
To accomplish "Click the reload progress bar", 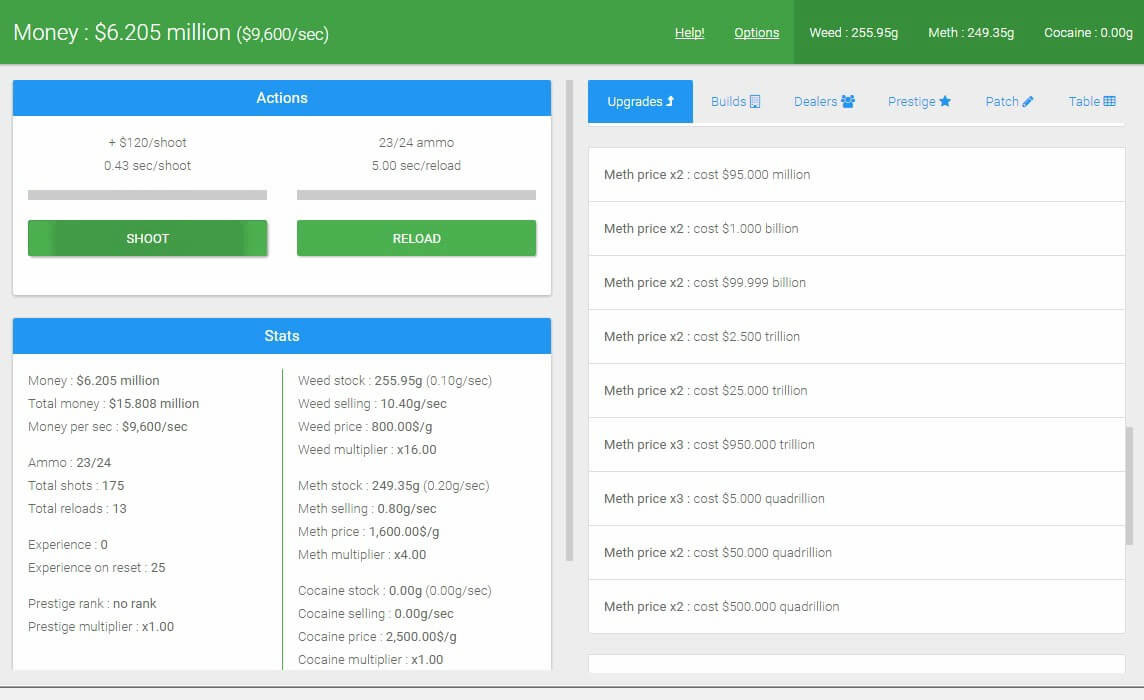I will [416, 195].
